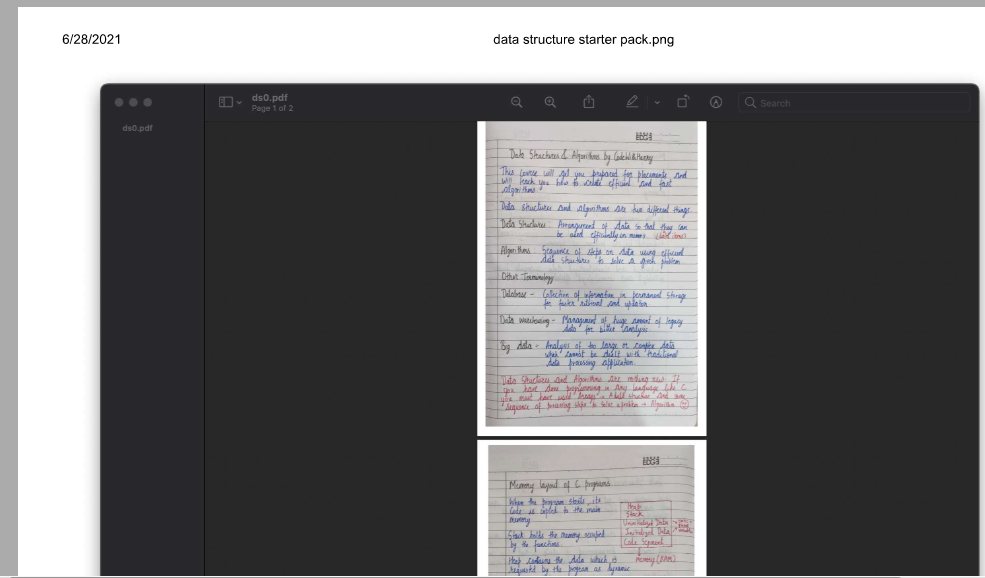Click the sidebar view toggle icon

point(226,102)
